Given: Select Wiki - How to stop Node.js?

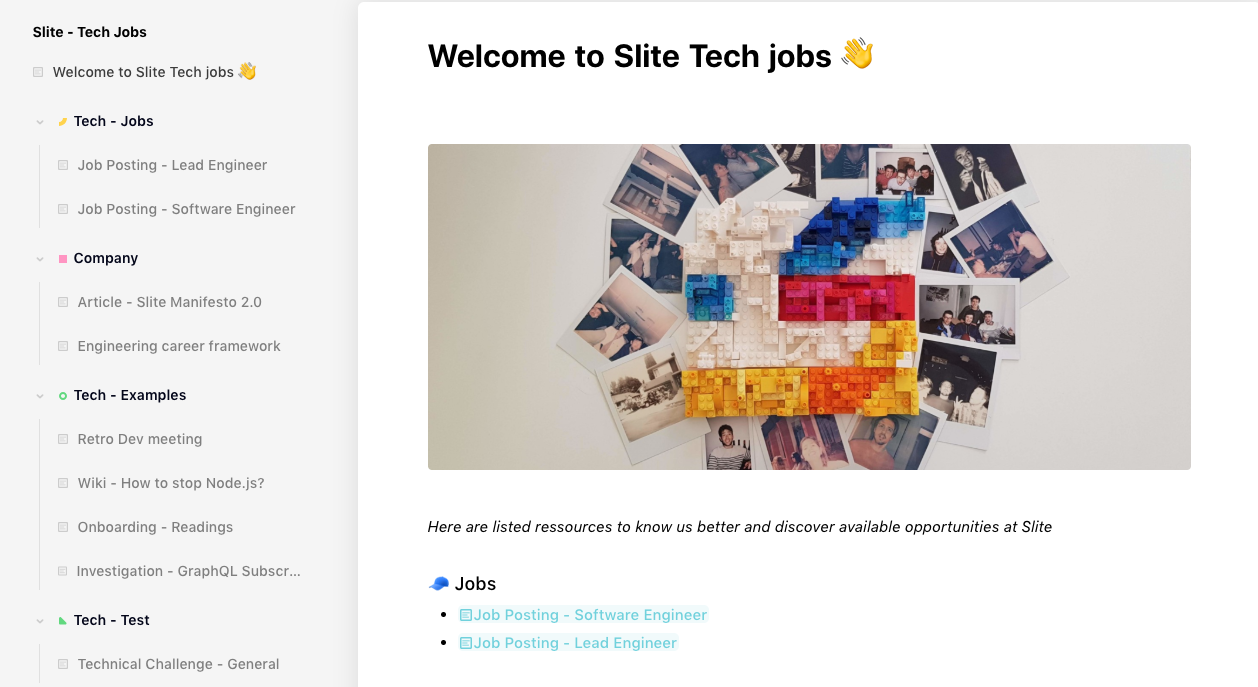Looking at the screenshot, I should [x=171, y=483].
